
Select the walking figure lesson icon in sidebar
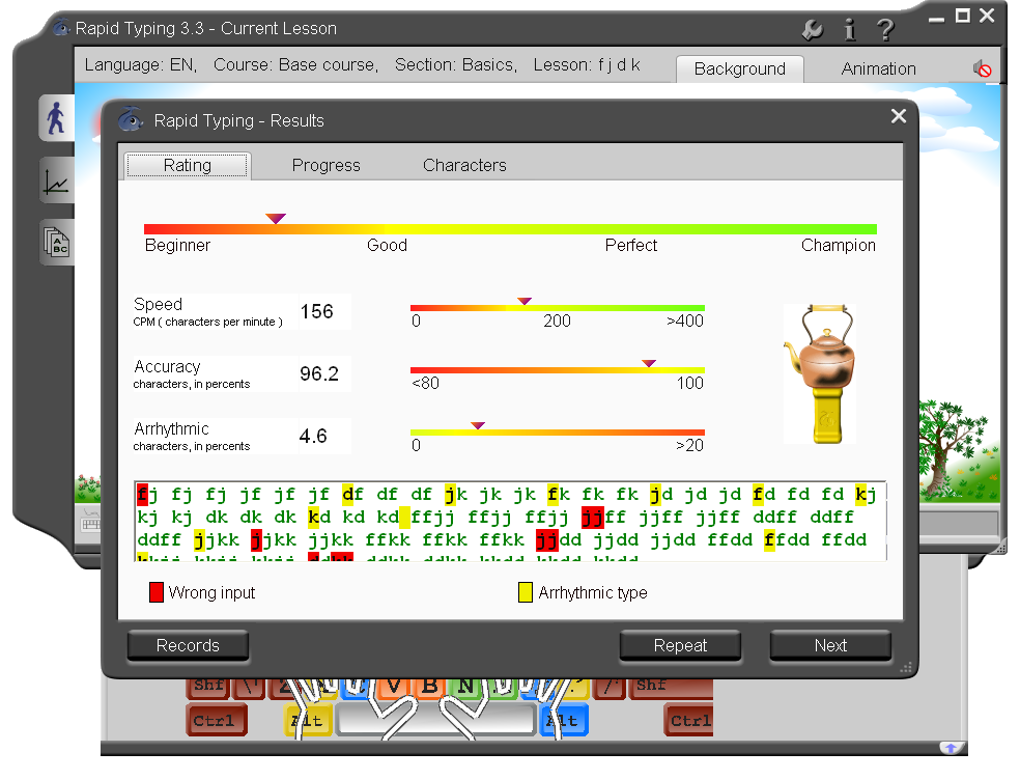point(57,118)
